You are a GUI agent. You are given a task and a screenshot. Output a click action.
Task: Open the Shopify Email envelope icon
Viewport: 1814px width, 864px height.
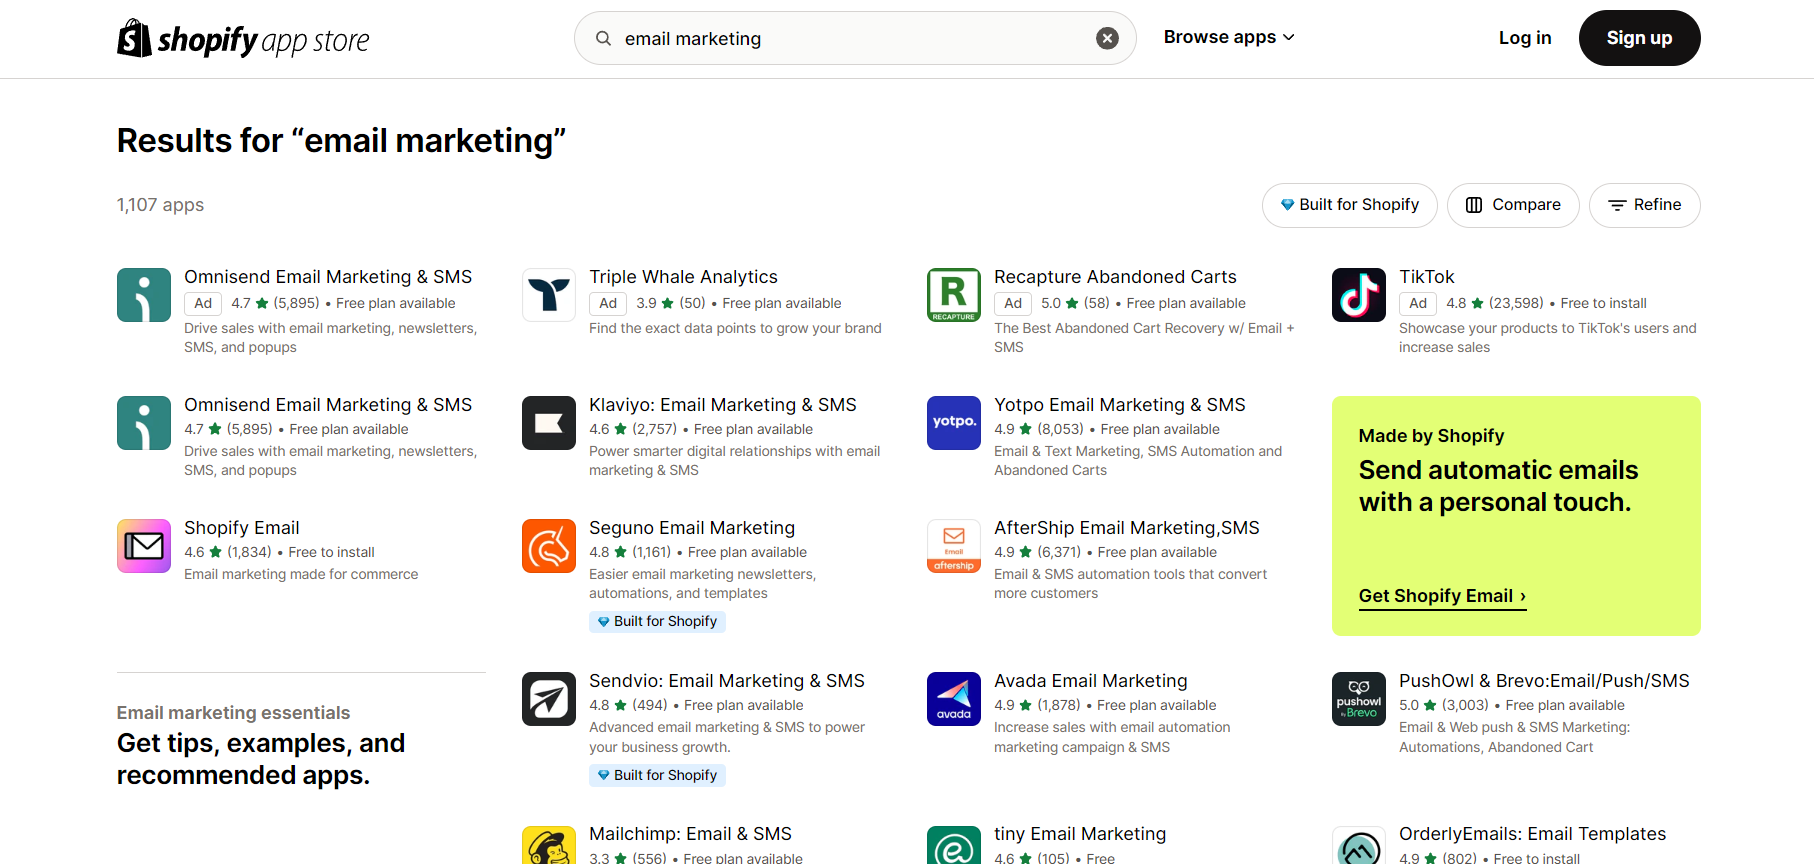(144, 546)
